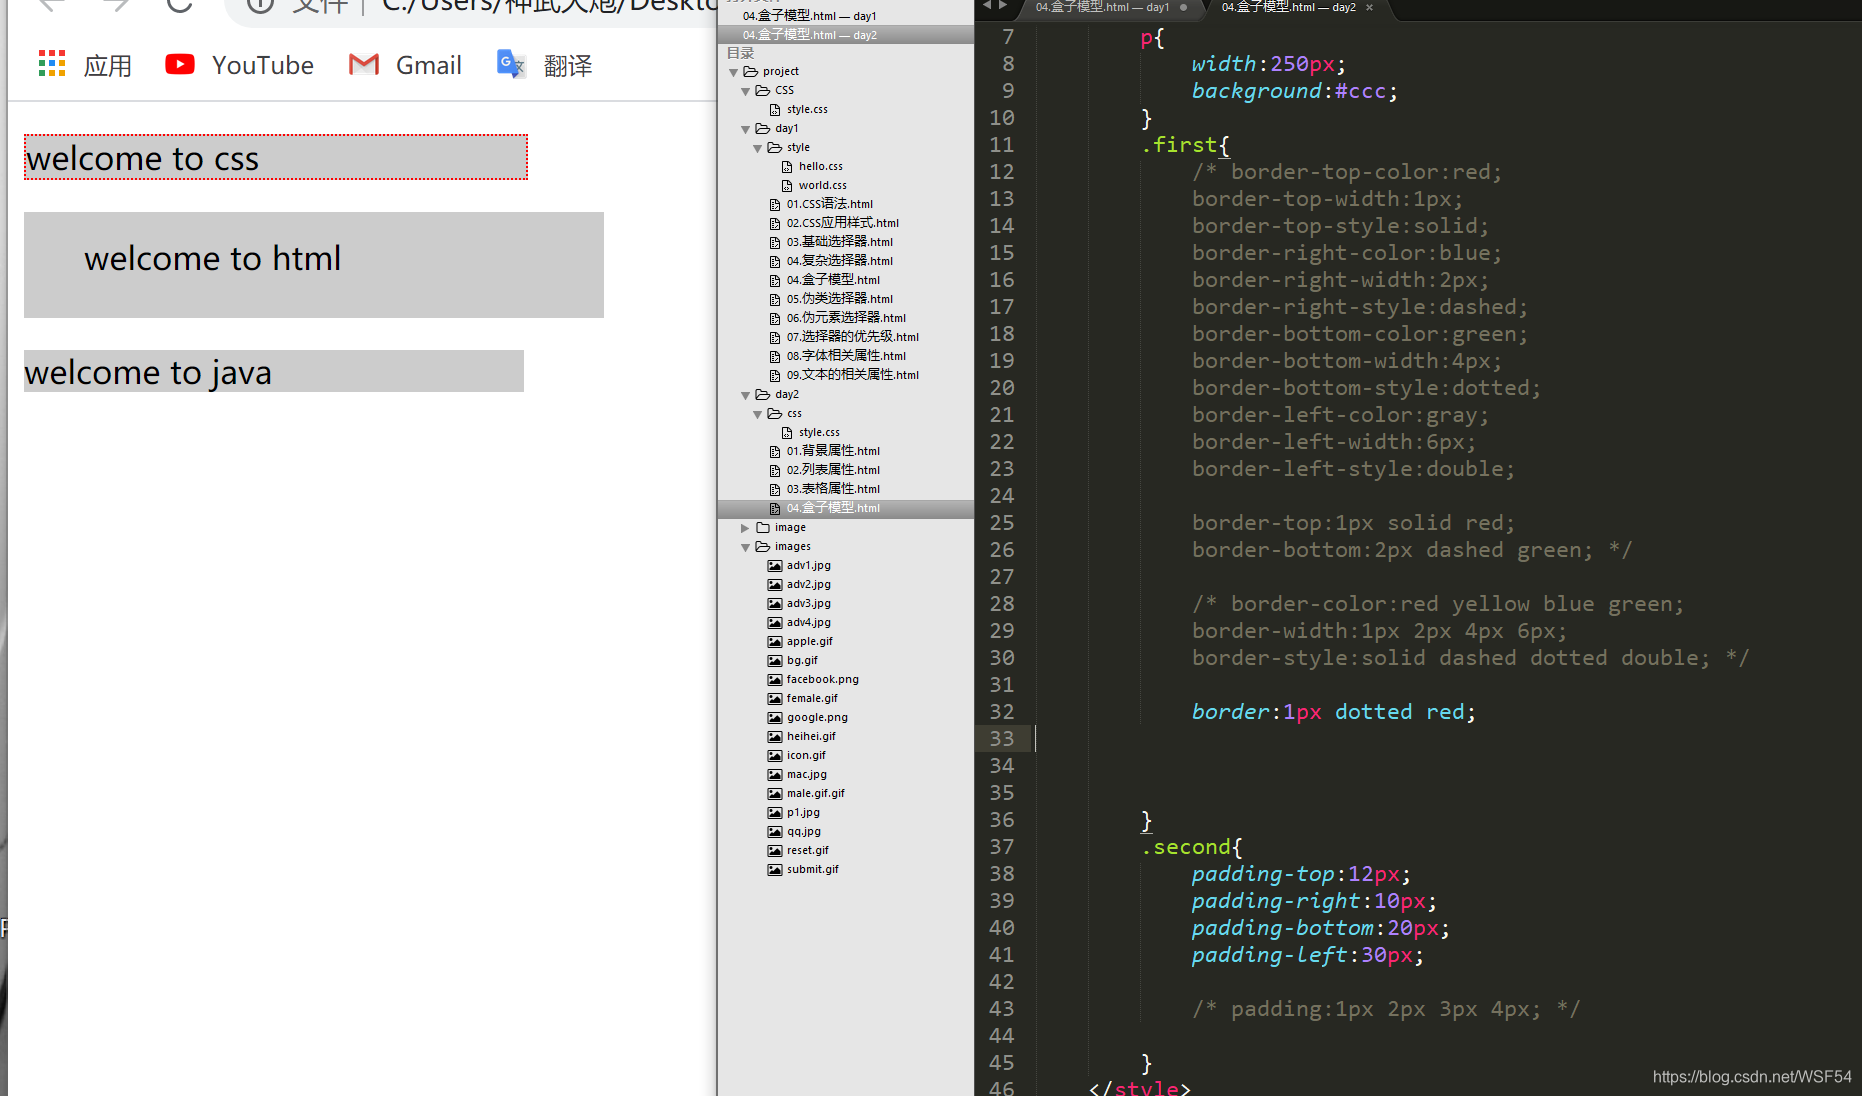Click the 'welcome to css' paragraph in browser
This screenshot has height=1096, width=1862.
(x=276, y=158)
